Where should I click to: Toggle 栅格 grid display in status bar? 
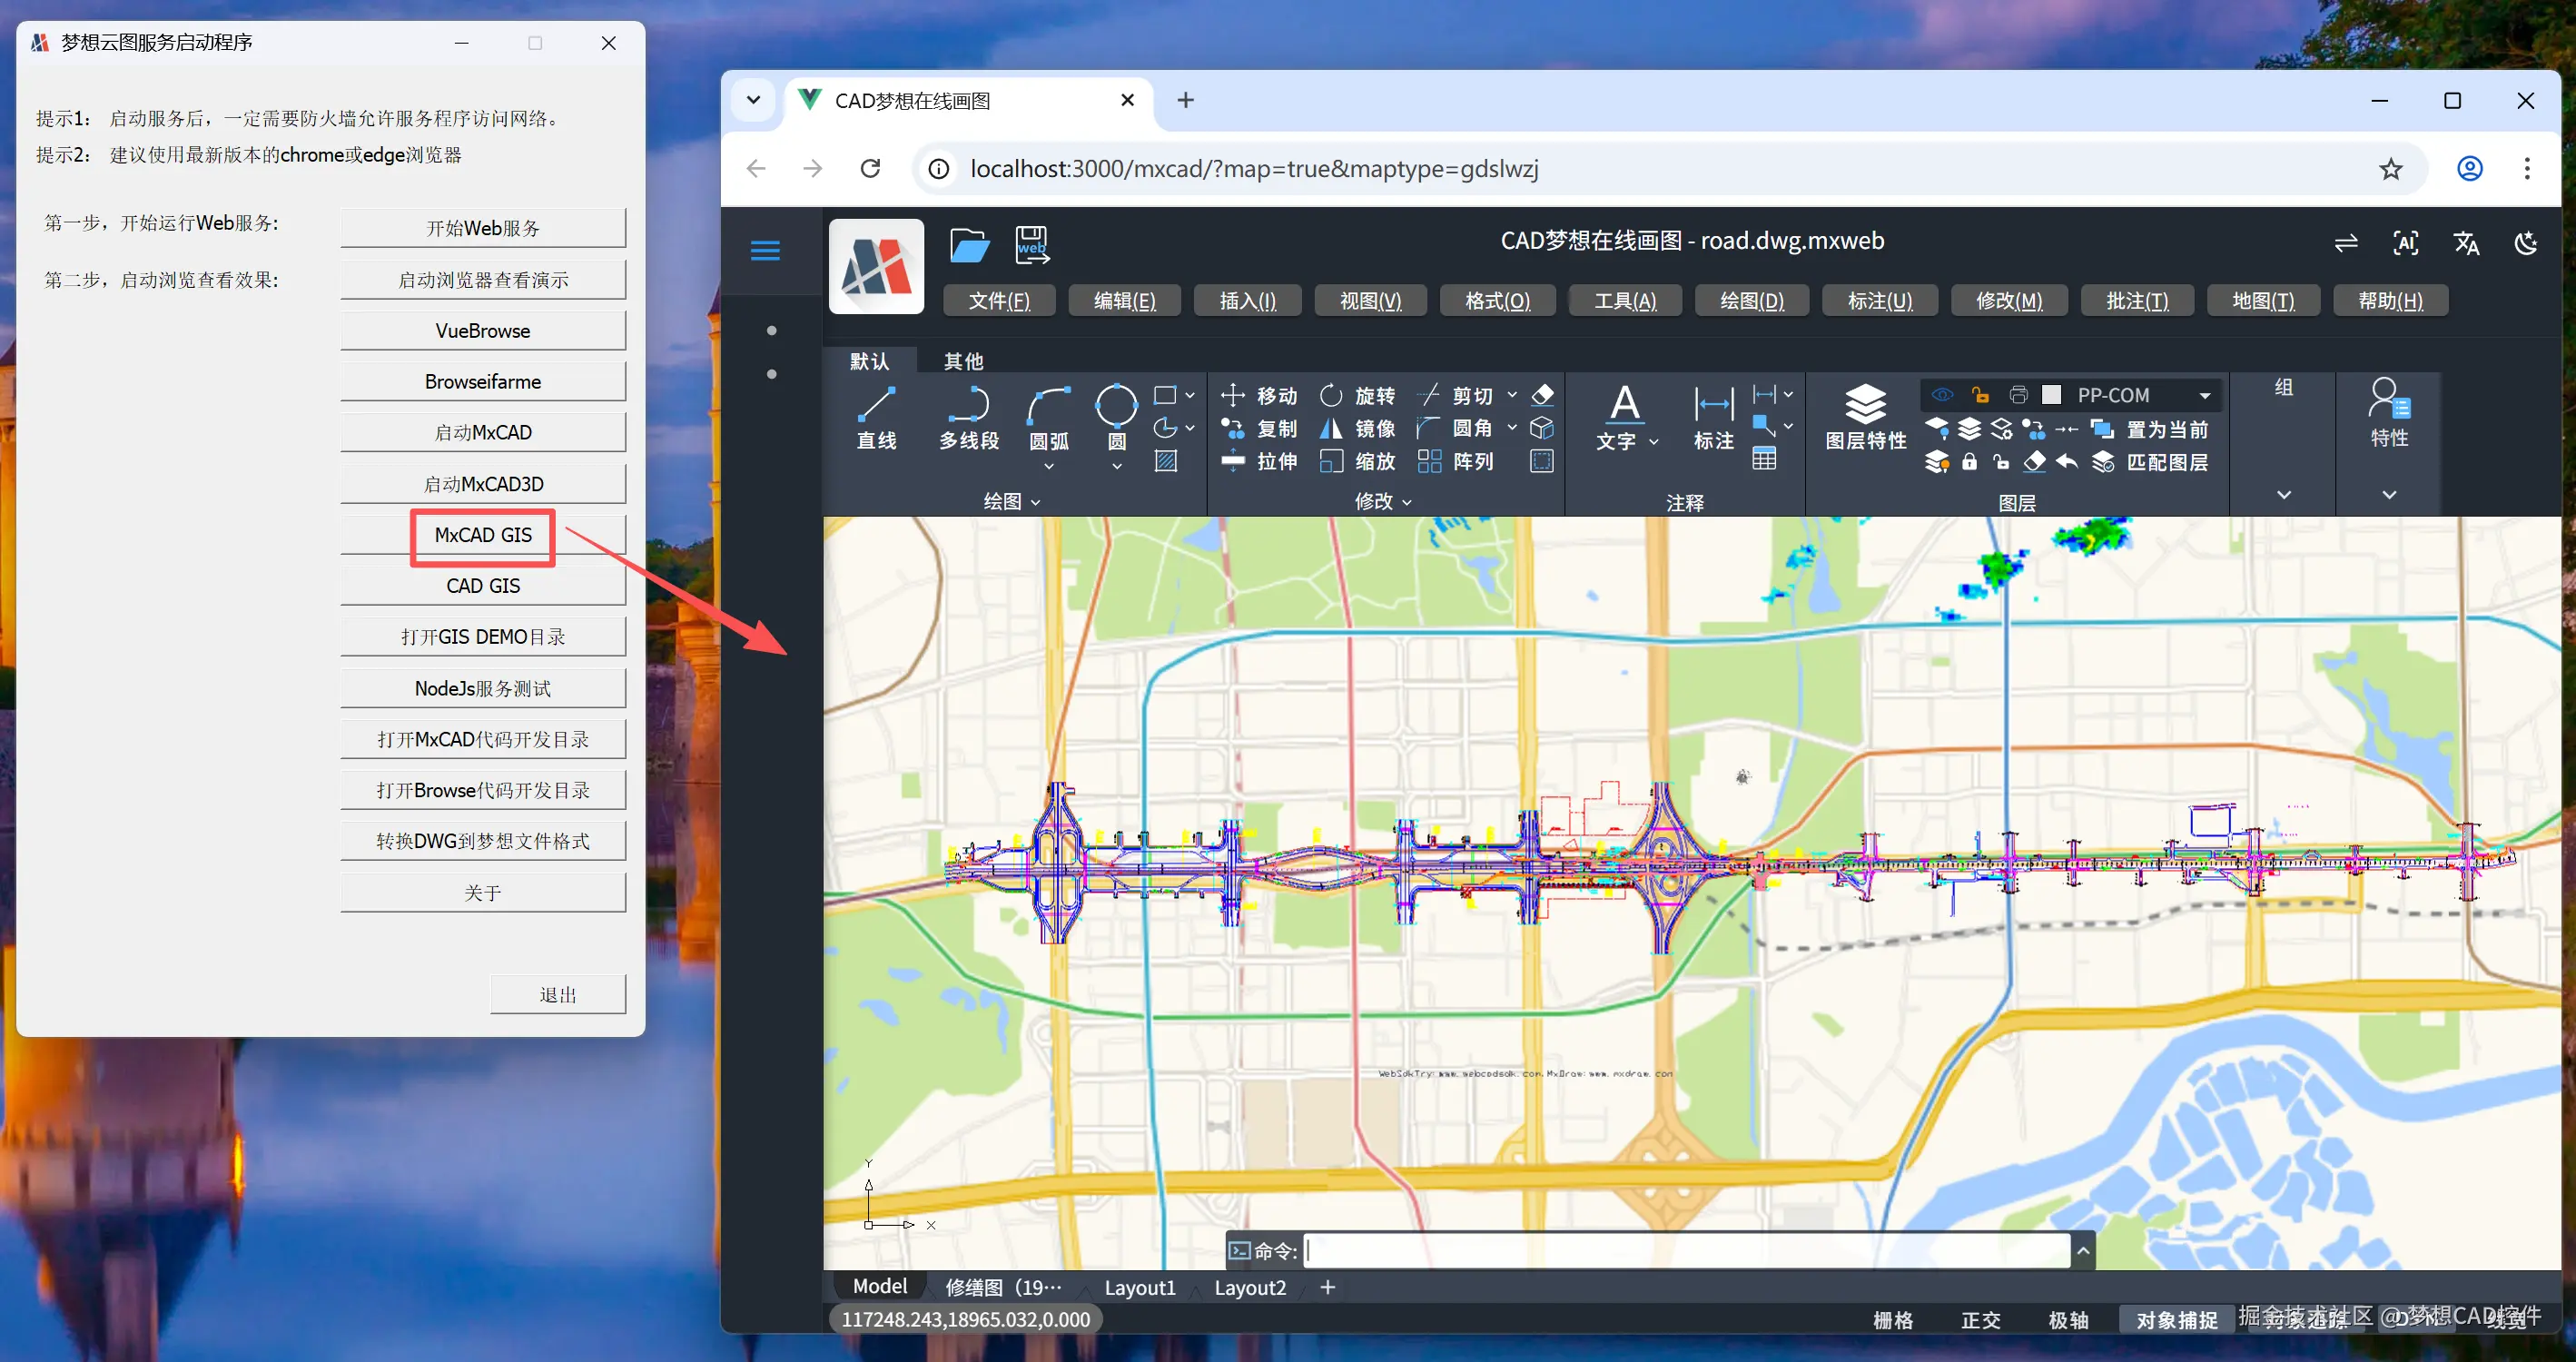coord(1892,1320)
